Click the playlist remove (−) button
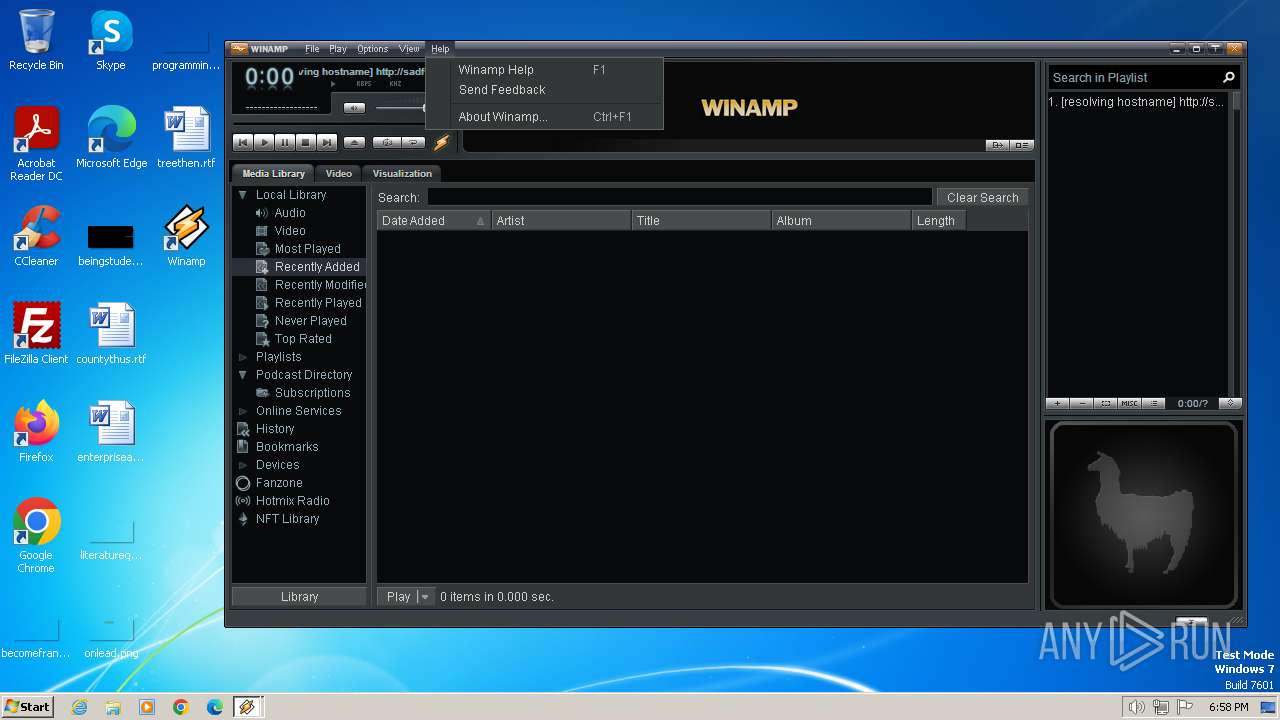The width and height of the screenshot is (1280, 720). click(x=1082, y=404)
